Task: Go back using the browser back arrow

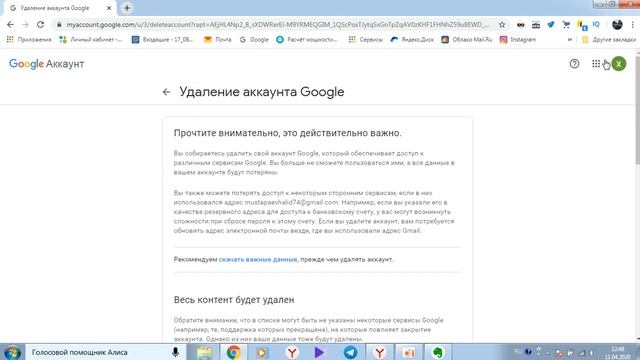Action: [x=10, y=24]
